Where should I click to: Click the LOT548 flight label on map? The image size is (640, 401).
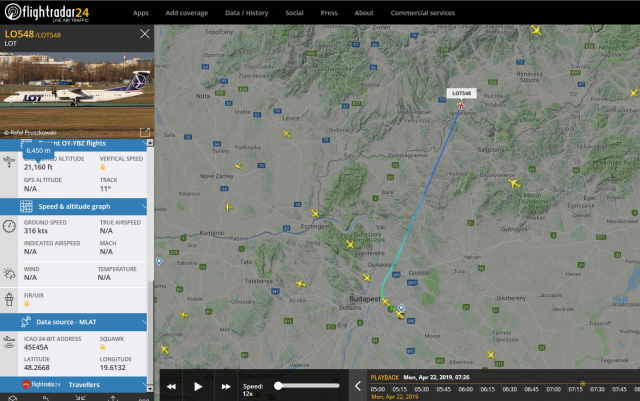pyautogui.click(x=461, y=93)
